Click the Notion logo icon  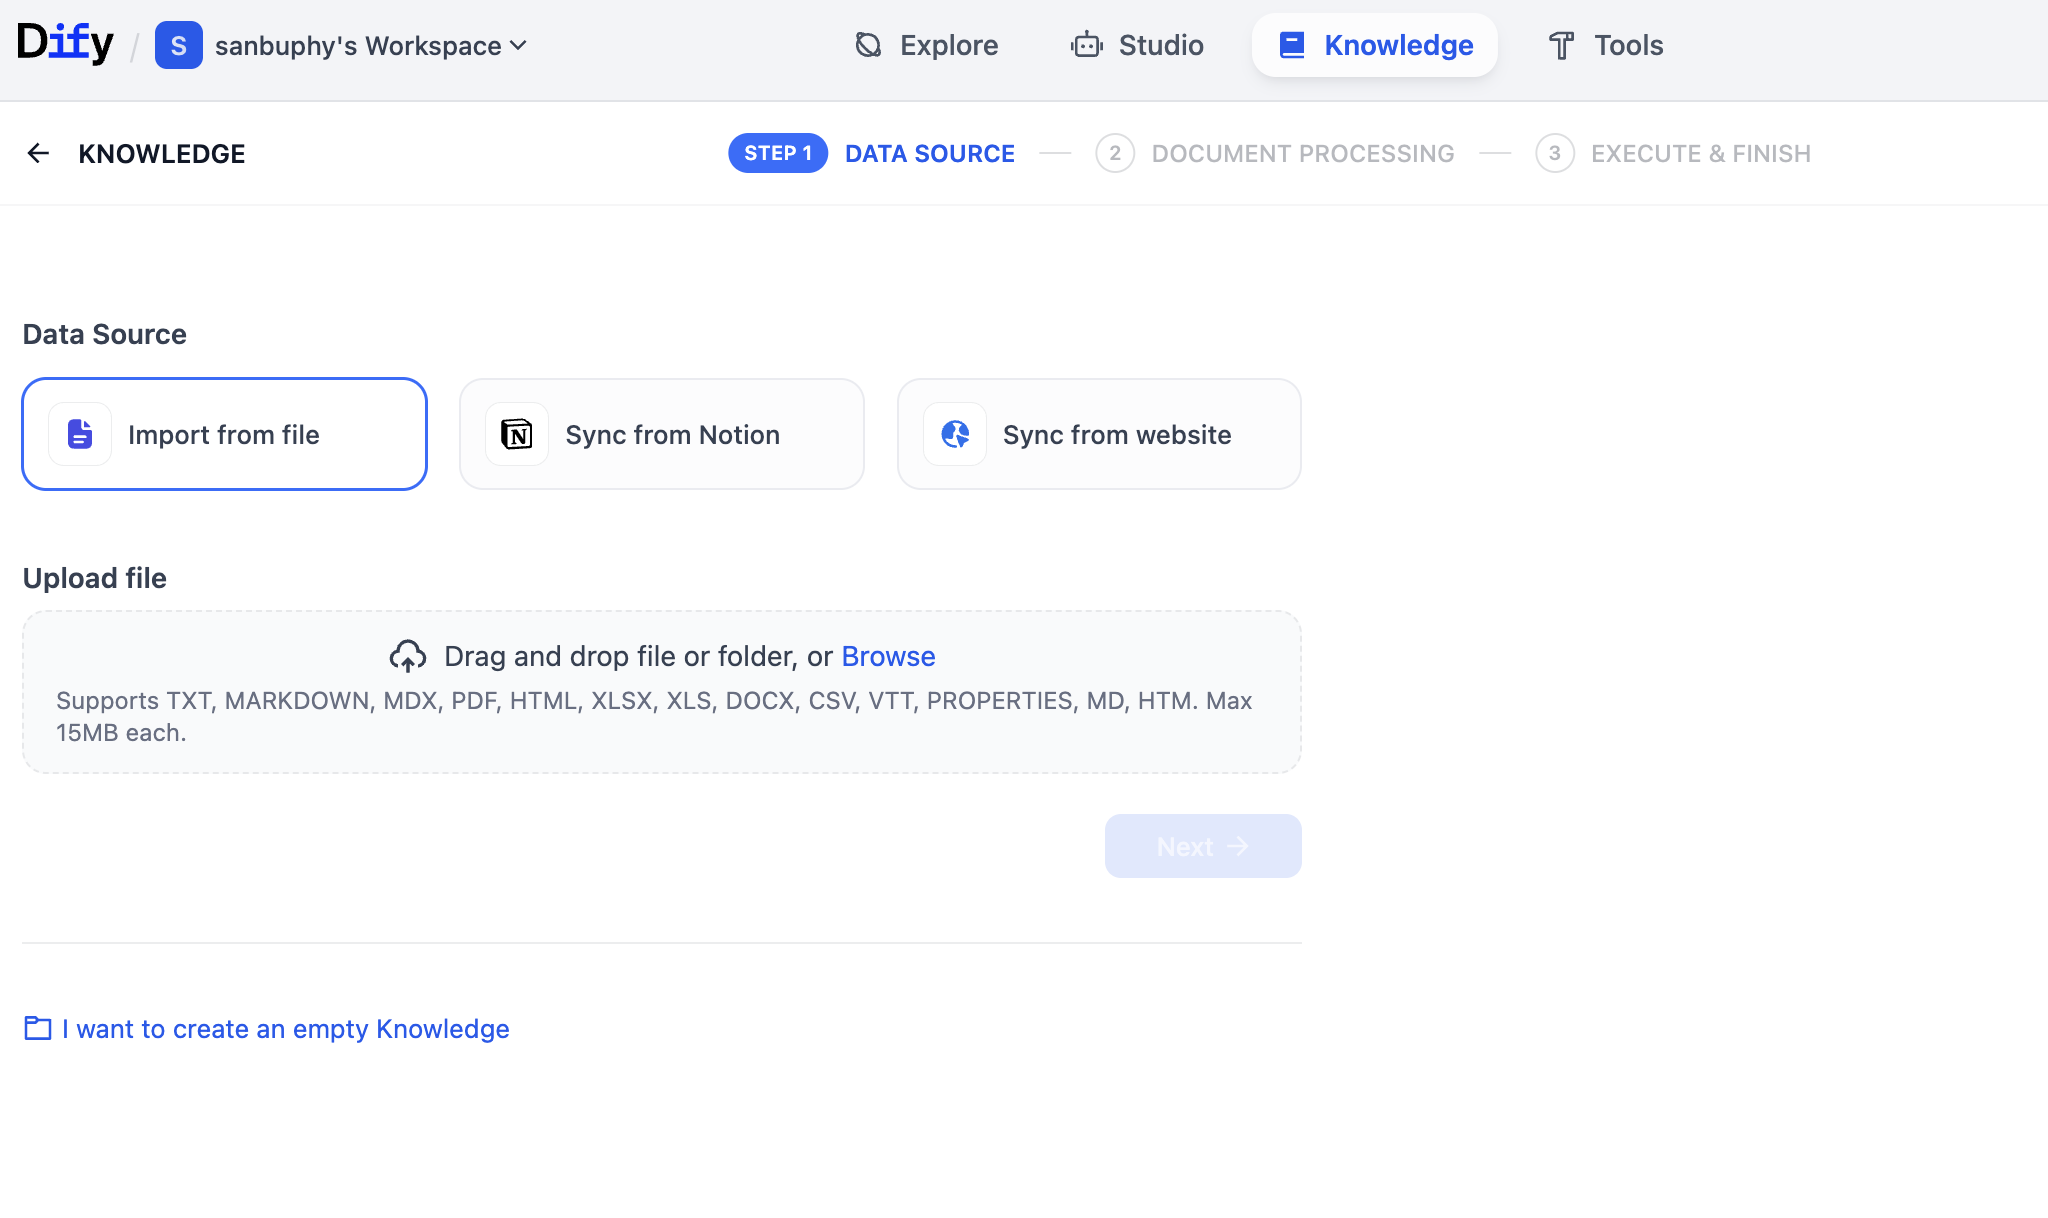point(516,434)
